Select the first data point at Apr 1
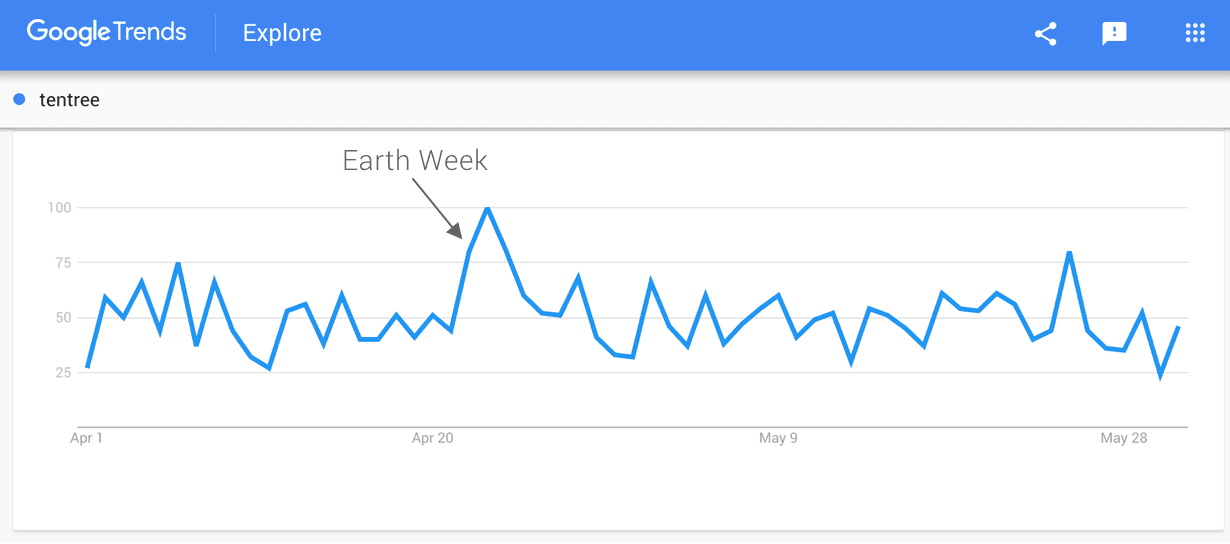 [x=87, y=367]
